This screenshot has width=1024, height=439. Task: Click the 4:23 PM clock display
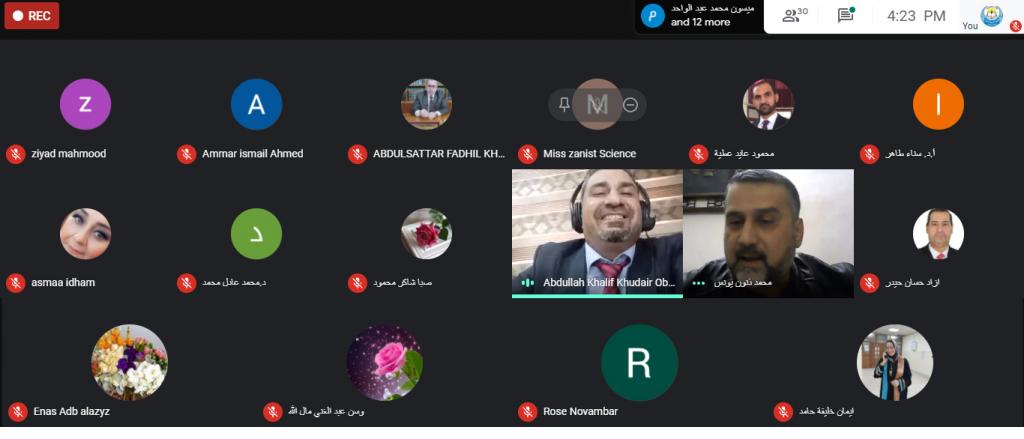click(916, 16)
